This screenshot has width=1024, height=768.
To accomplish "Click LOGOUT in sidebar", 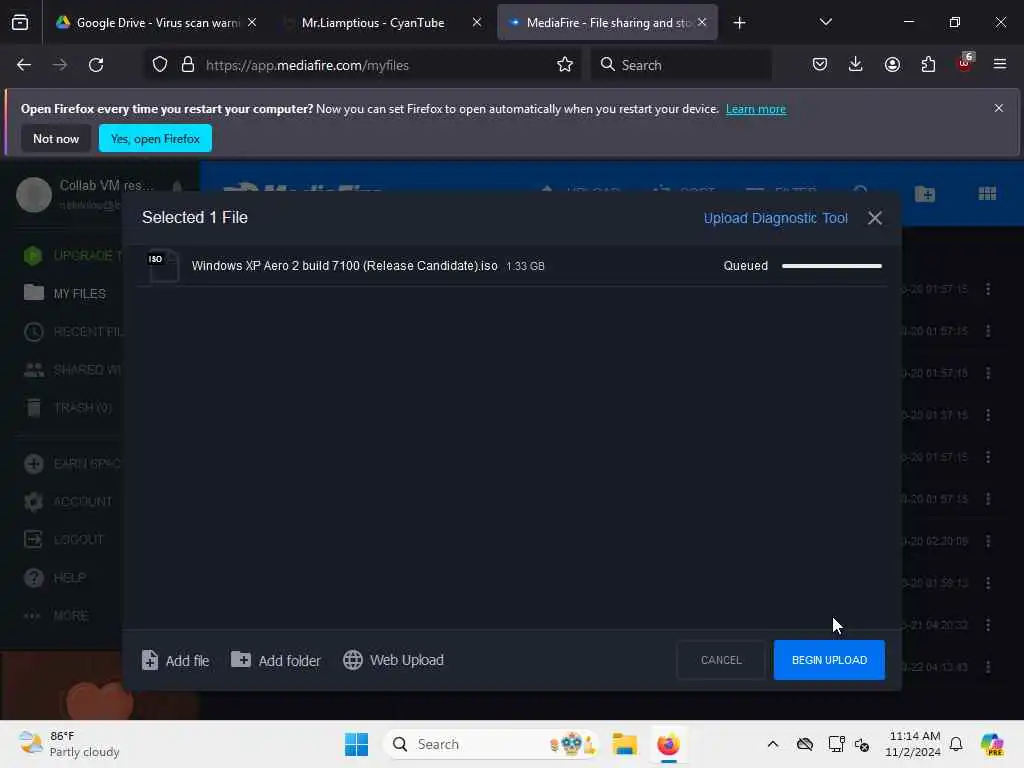I will (x=65, y=539).
